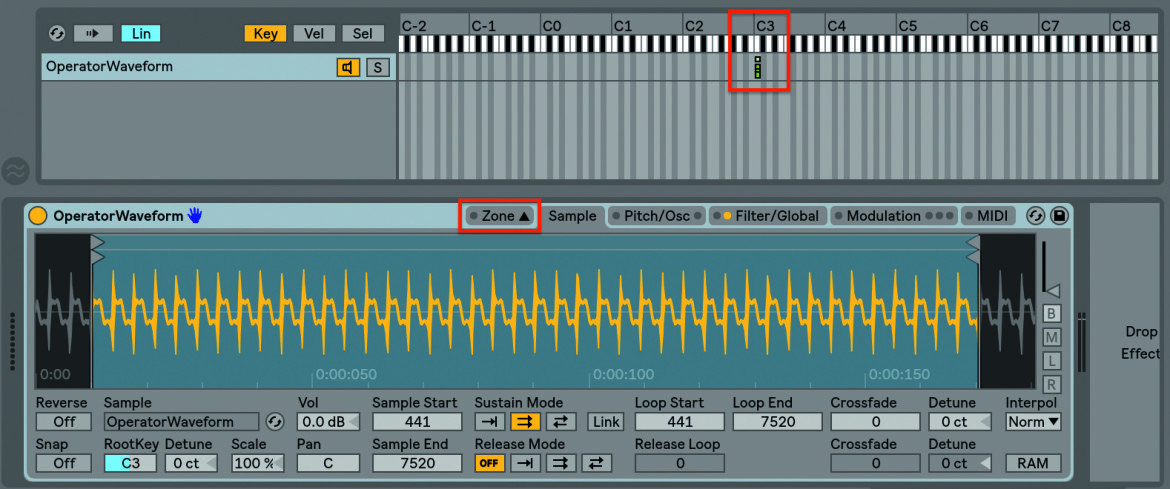Click the blue hand icon next to title
This screenshot has height=489, width=1170.
coord(195,217)
